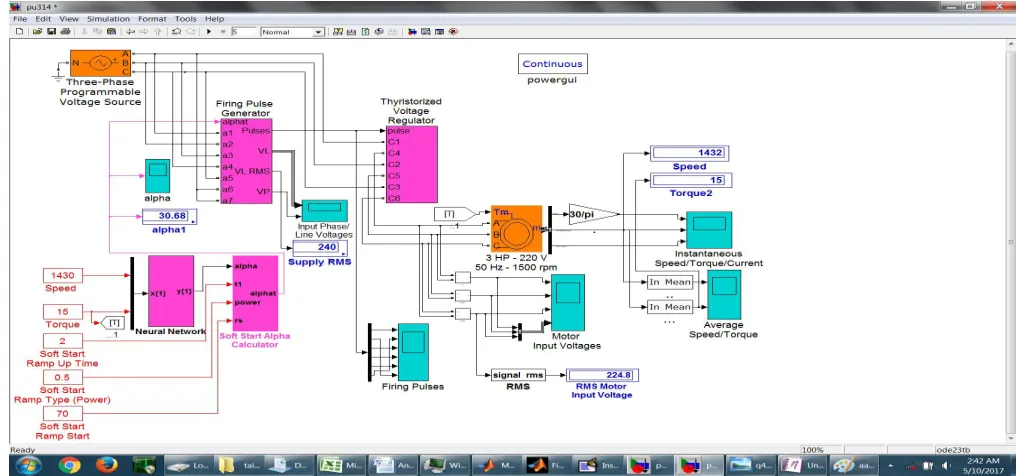Open the alpha scope block

(157, 175)
